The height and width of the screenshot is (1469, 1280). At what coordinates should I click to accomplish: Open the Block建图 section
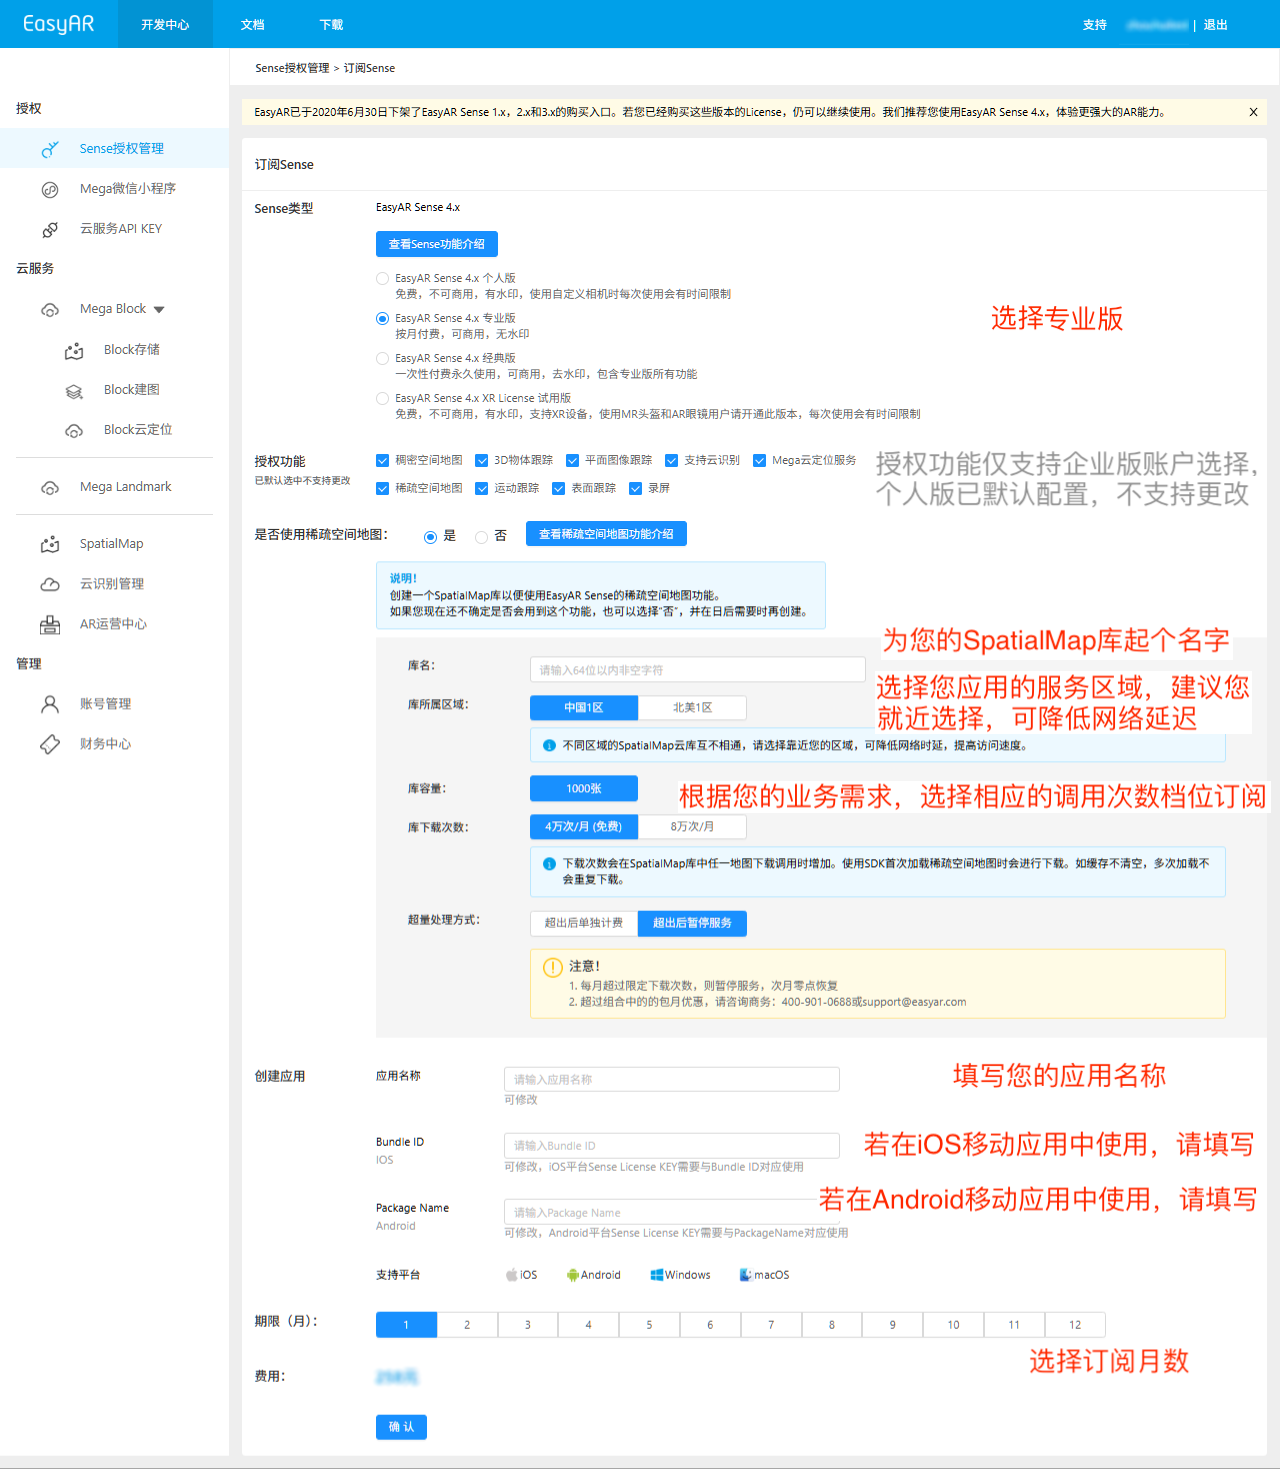pos(131,389)
